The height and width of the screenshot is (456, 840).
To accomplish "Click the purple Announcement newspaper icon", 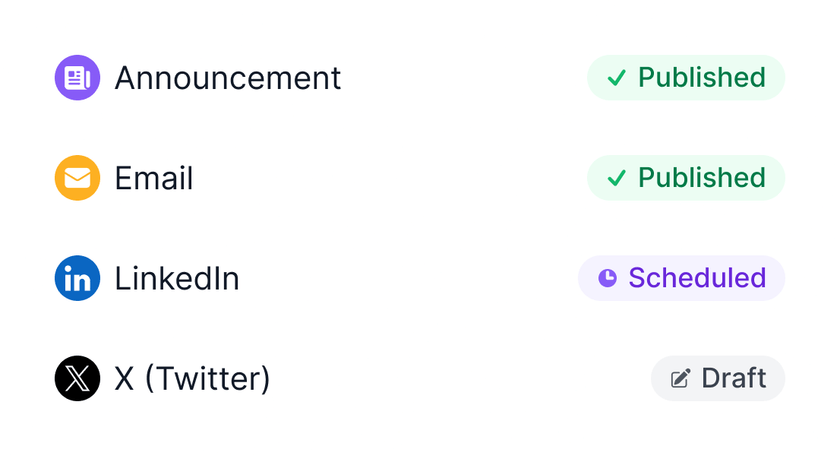I will 77,78.
